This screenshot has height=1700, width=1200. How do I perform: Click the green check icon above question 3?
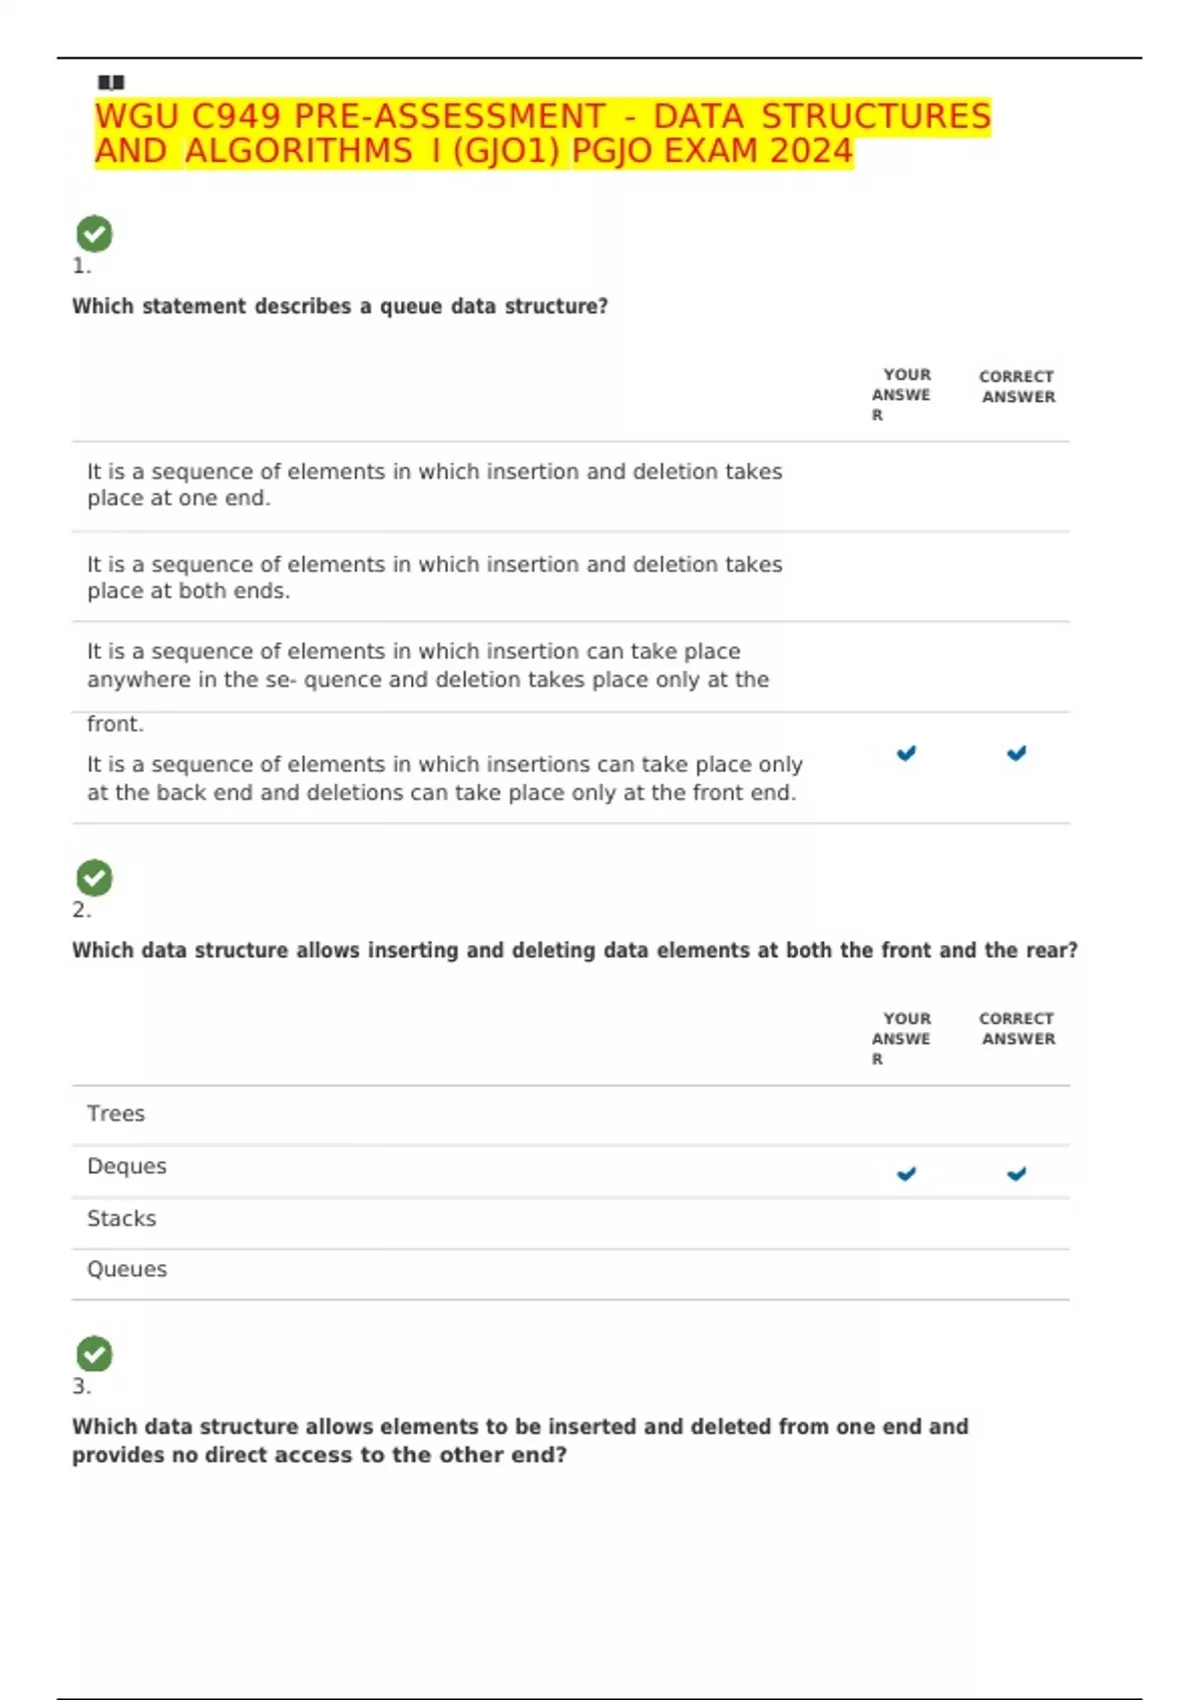pyautogui.click(x=94, y=1354)
